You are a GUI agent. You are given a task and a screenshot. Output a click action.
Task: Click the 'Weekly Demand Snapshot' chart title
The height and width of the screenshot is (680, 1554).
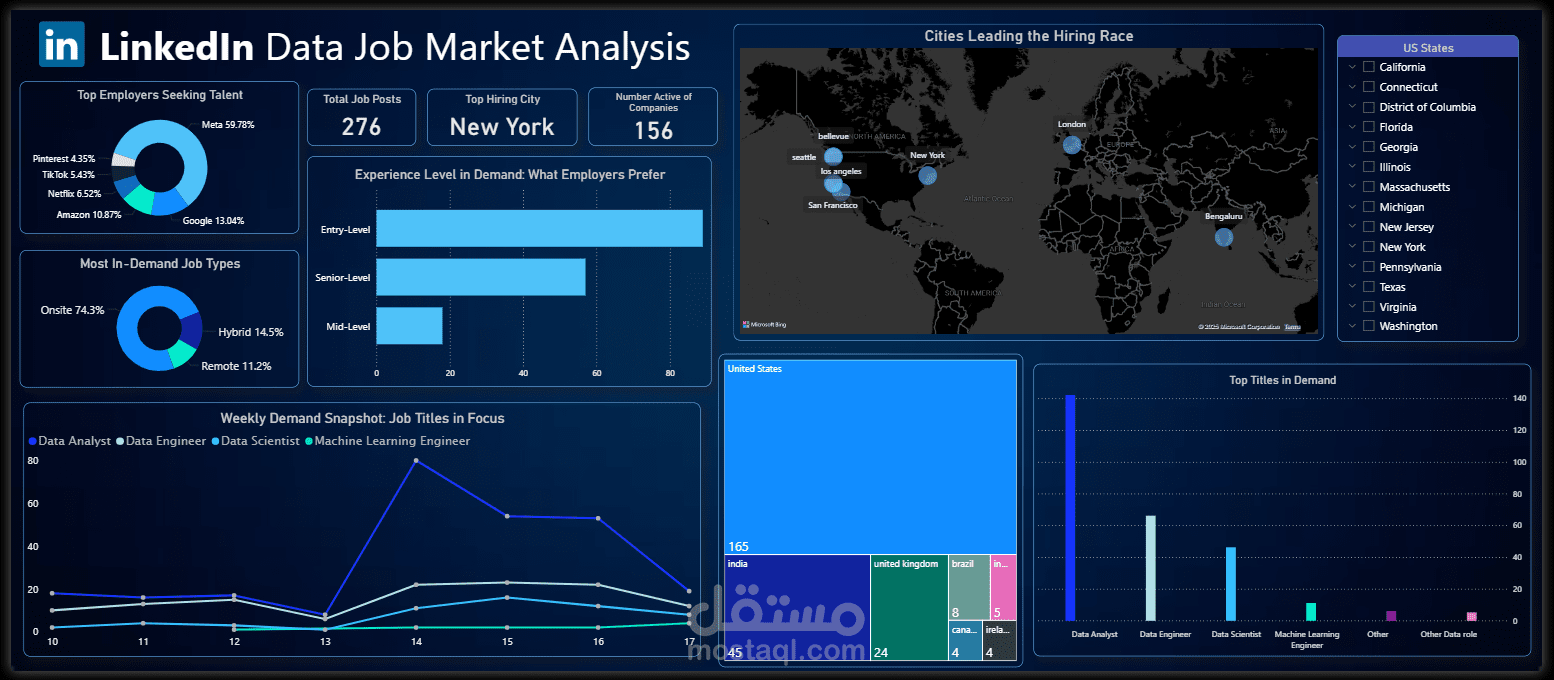tap(362, 419)
